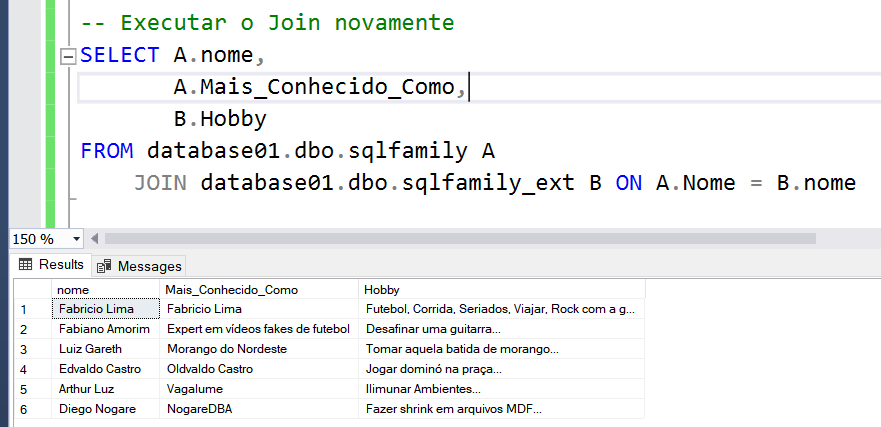Select the Hobby column header
881x427 pixels.
[500, 289]
